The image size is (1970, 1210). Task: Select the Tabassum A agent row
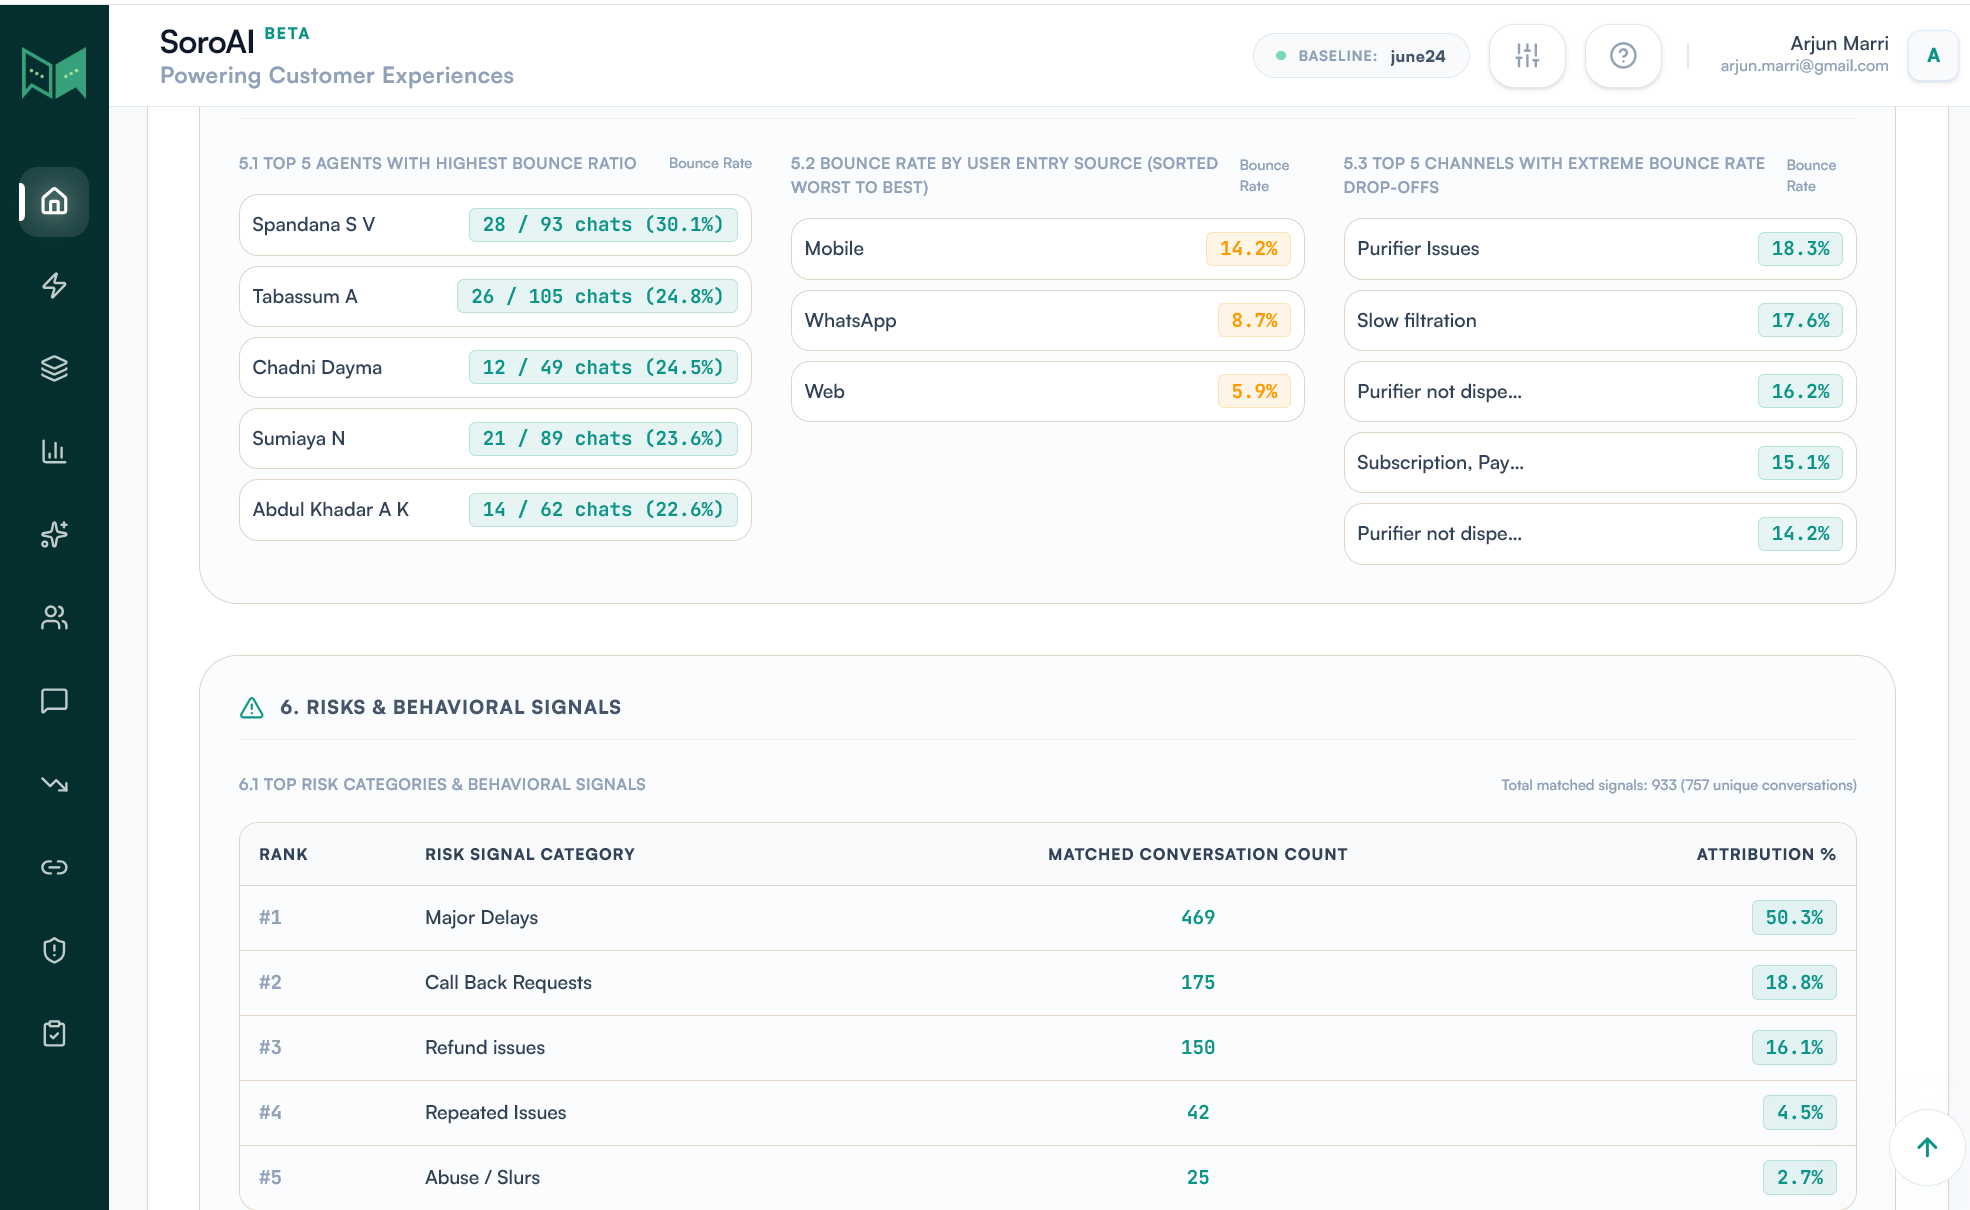[x=495, y=296]
